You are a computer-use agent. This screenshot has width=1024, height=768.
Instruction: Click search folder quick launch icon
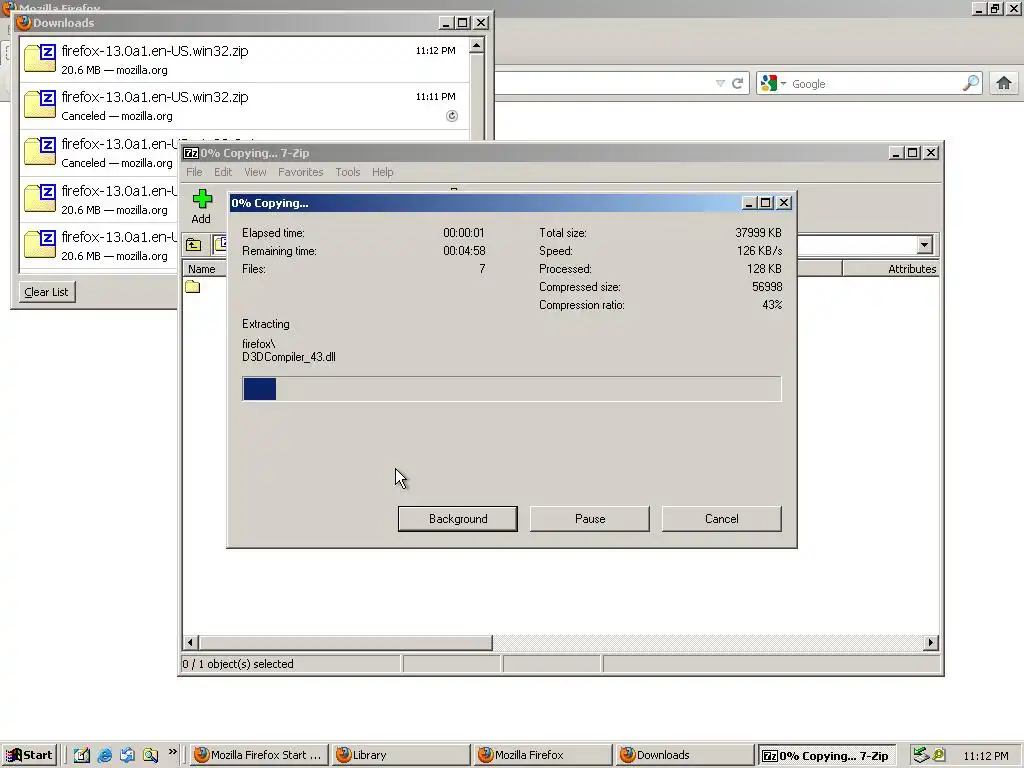point(150,755)
